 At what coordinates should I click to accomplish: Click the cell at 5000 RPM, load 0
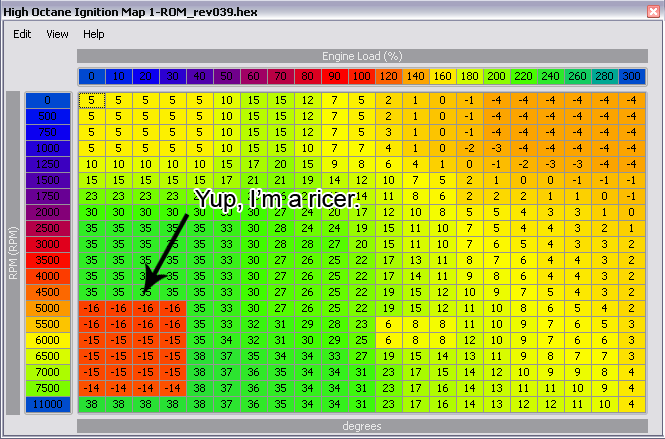[x=91, y=308]
